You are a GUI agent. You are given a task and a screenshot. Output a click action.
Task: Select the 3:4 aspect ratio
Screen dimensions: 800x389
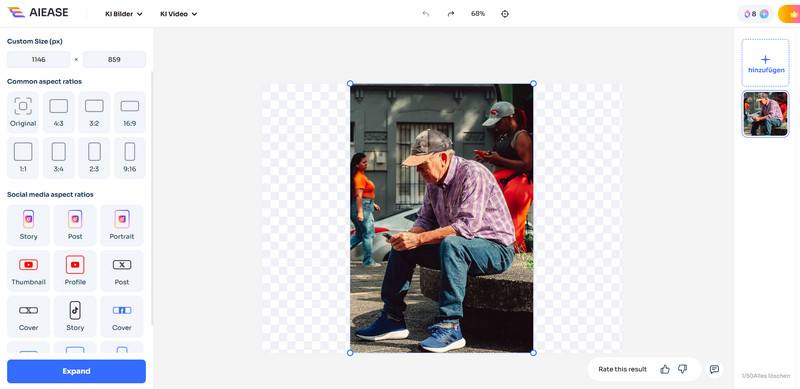point(59,158)
